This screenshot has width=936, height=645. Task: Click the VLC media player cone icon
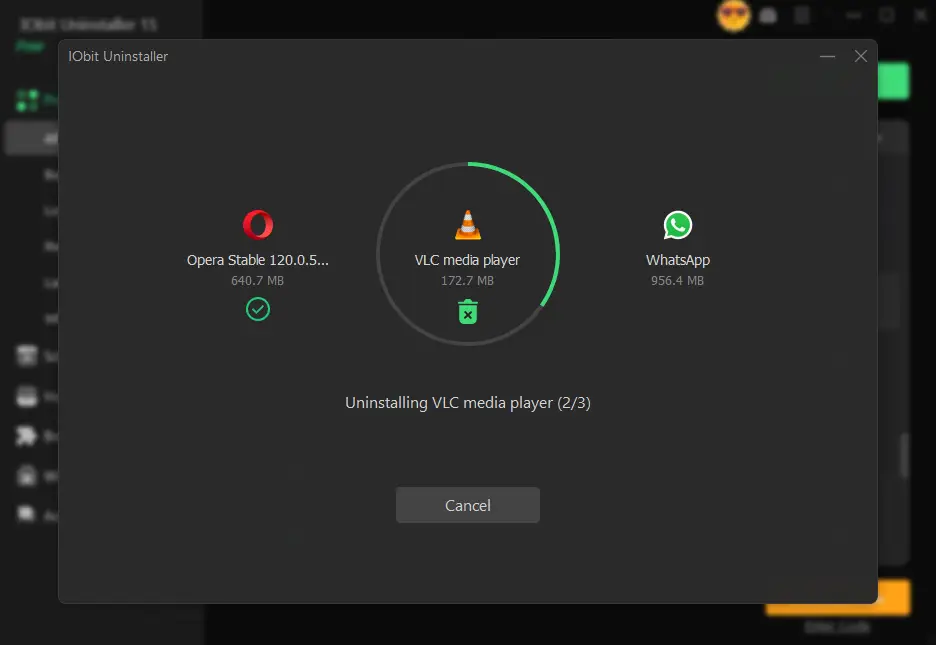pos(467,225)
